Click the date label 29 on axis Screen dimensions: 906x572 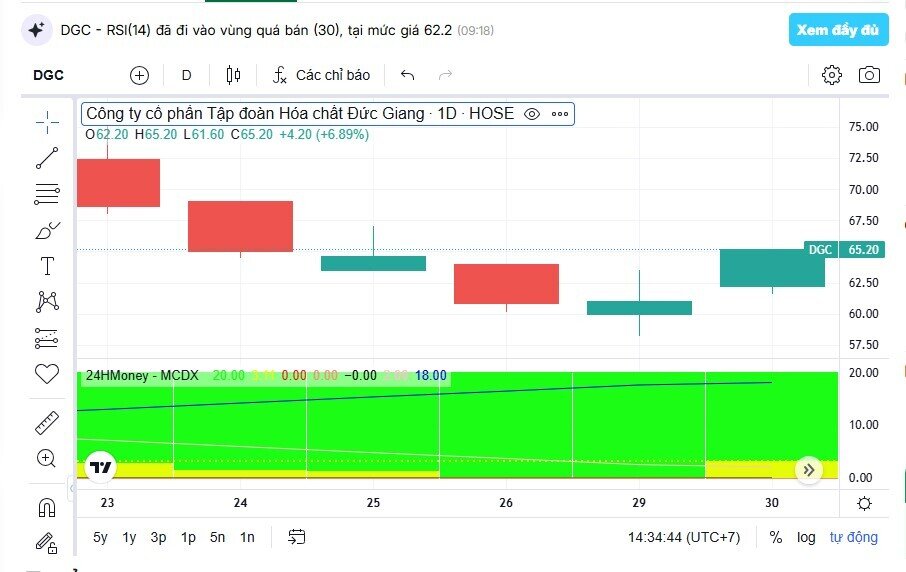click(638, 503)
